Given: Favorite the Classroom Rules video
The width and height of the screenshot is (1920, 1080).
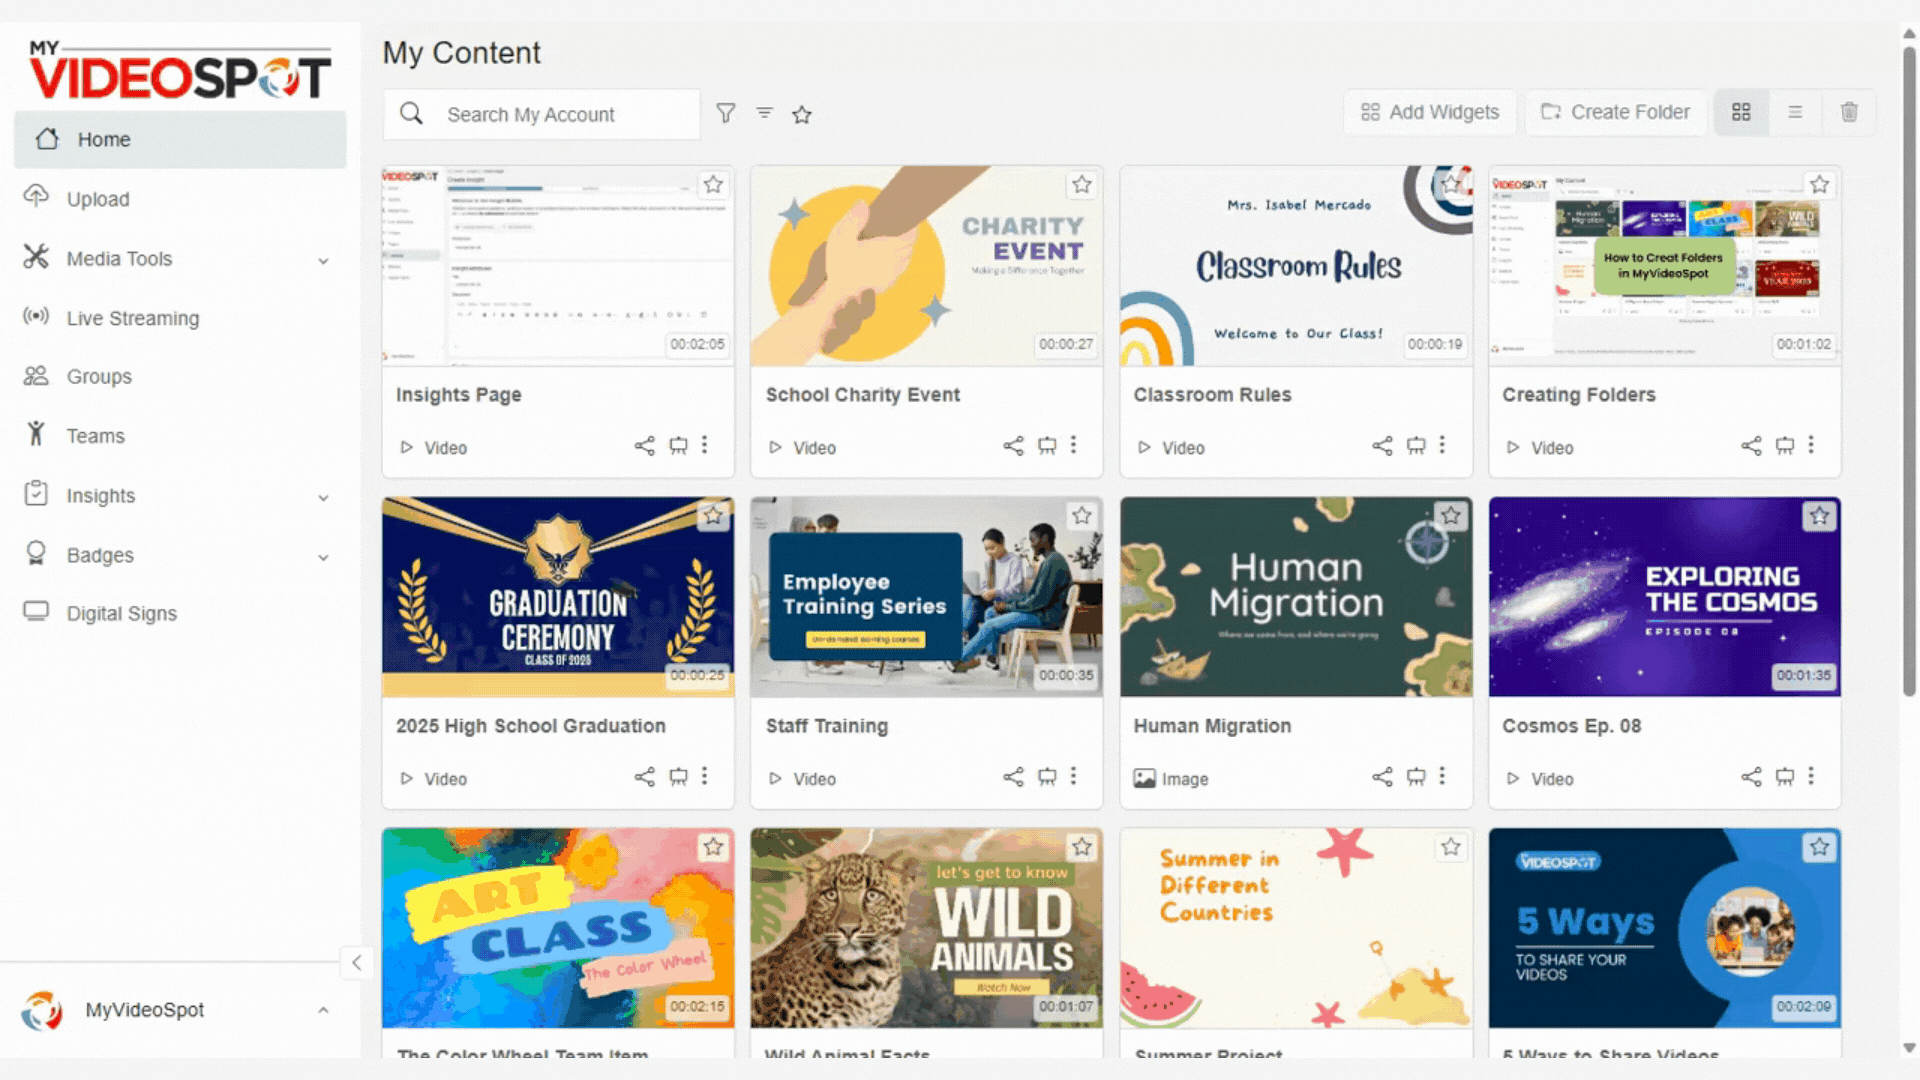Looking at the screenshot, I should coord(1450,184).
